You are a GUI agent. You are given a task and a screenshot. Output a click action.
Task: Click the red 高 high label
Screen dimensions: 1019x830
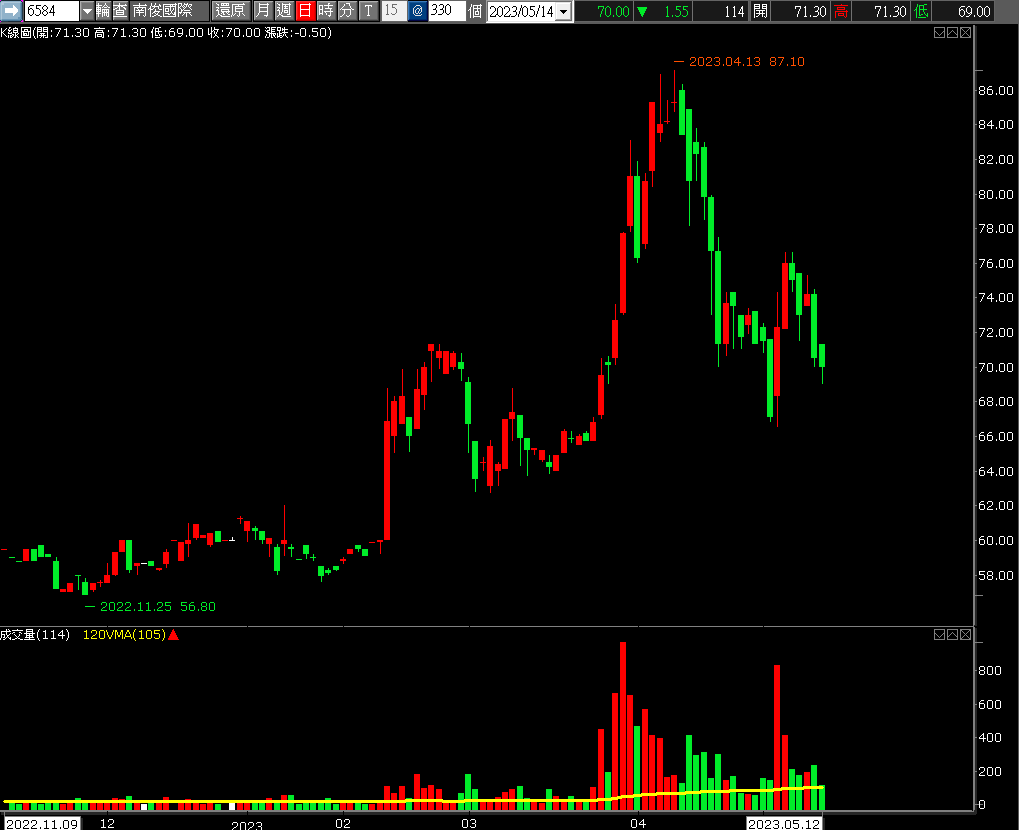(x=841, y=11)
